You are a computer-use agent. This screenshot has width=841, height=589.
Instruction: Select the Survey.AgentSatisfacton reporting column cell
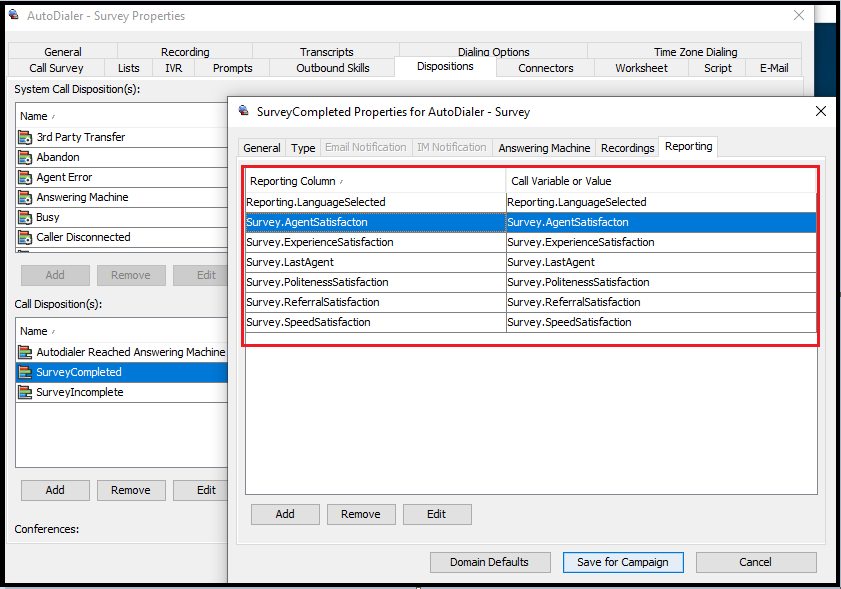[x=375, y=222]
